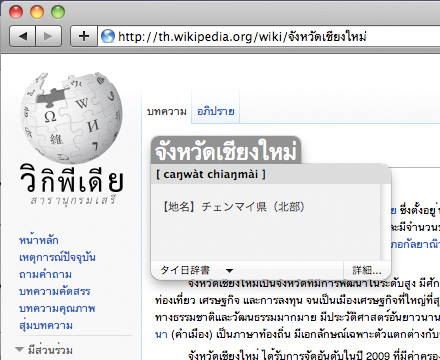Image resolution: width=440 pixels, height=360 pixels.
Task: Open the หน้าหลัก sidebar link
Action: tap(39, 240)
